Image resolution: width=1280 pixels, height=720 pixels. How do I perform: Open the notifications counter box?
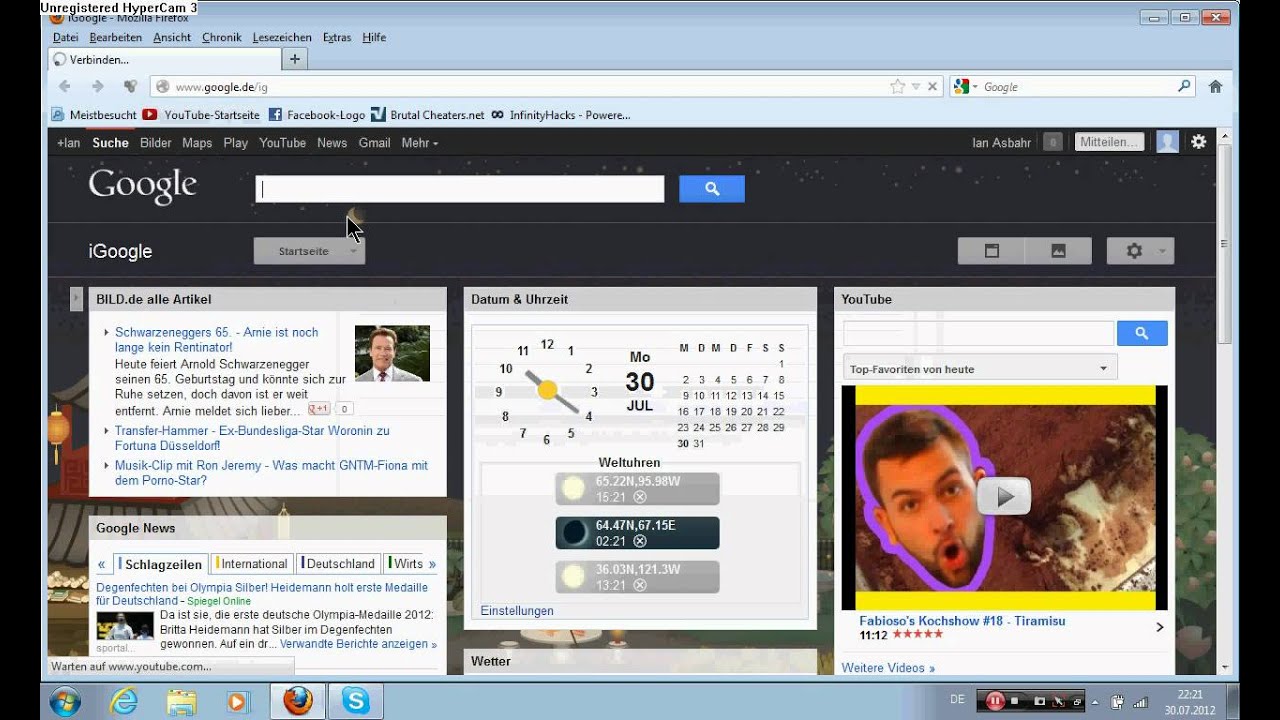pyautogui.click(x=1052, y=142)
